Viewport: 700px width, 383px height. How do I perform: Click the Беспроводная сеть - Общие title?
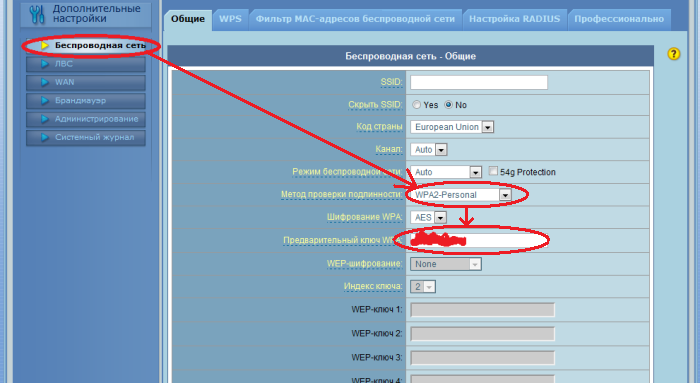410,56
